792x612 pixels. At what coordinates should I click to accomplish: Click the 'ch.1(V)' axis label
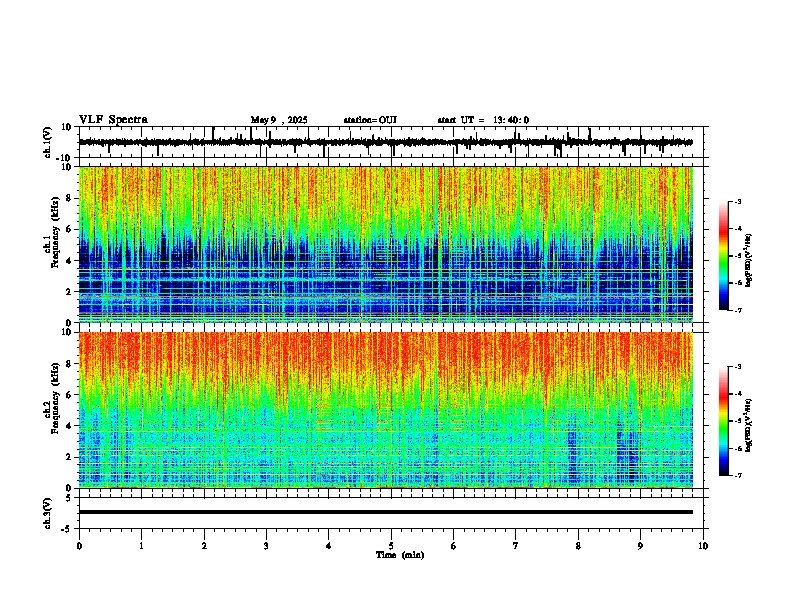coord(48,142)
